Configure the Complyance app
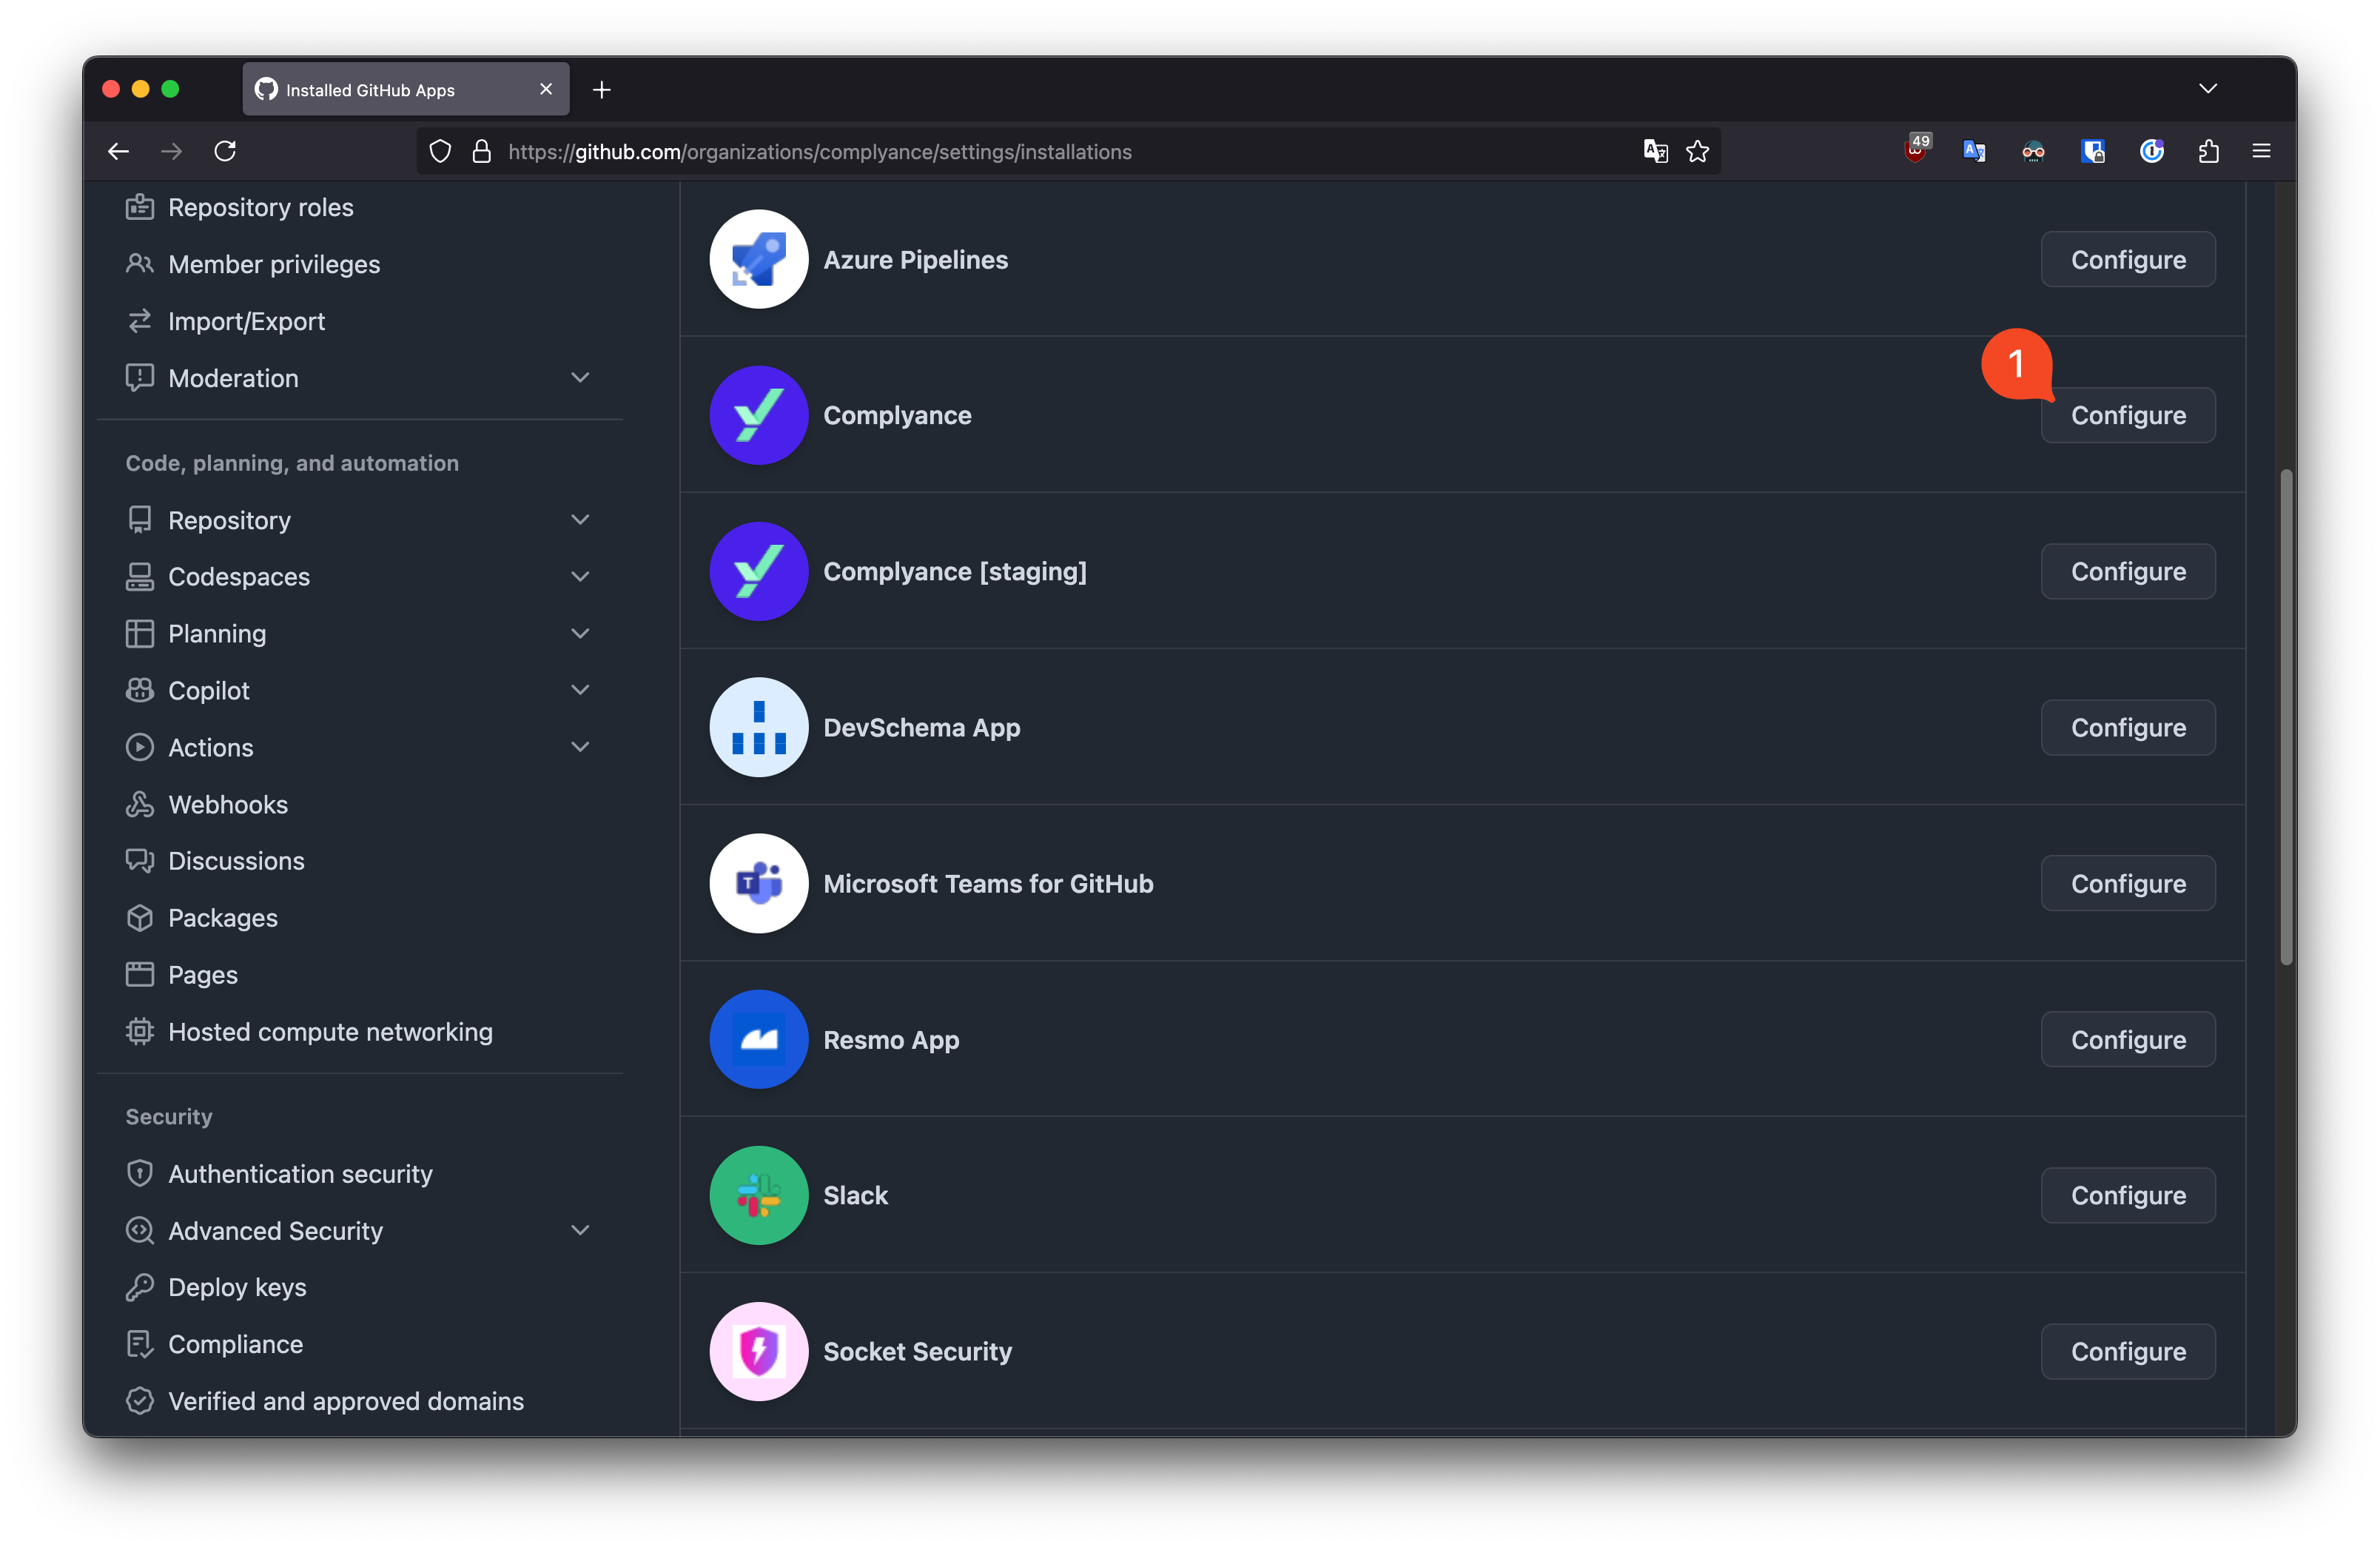This screenshot has height=1547, width=2380. 2127,415
